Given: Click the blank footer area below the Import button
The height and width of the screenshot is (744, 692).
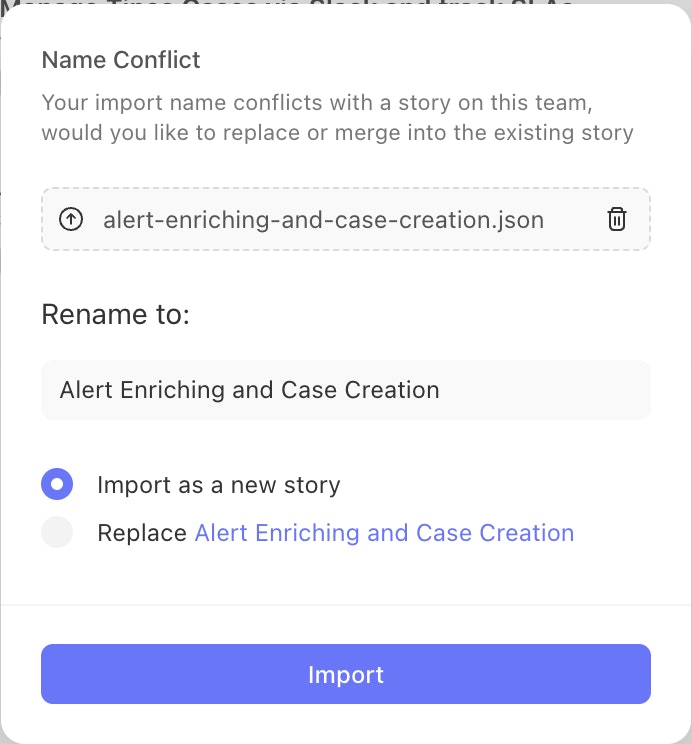Looking at the screenshot, I should click(346, 724).
